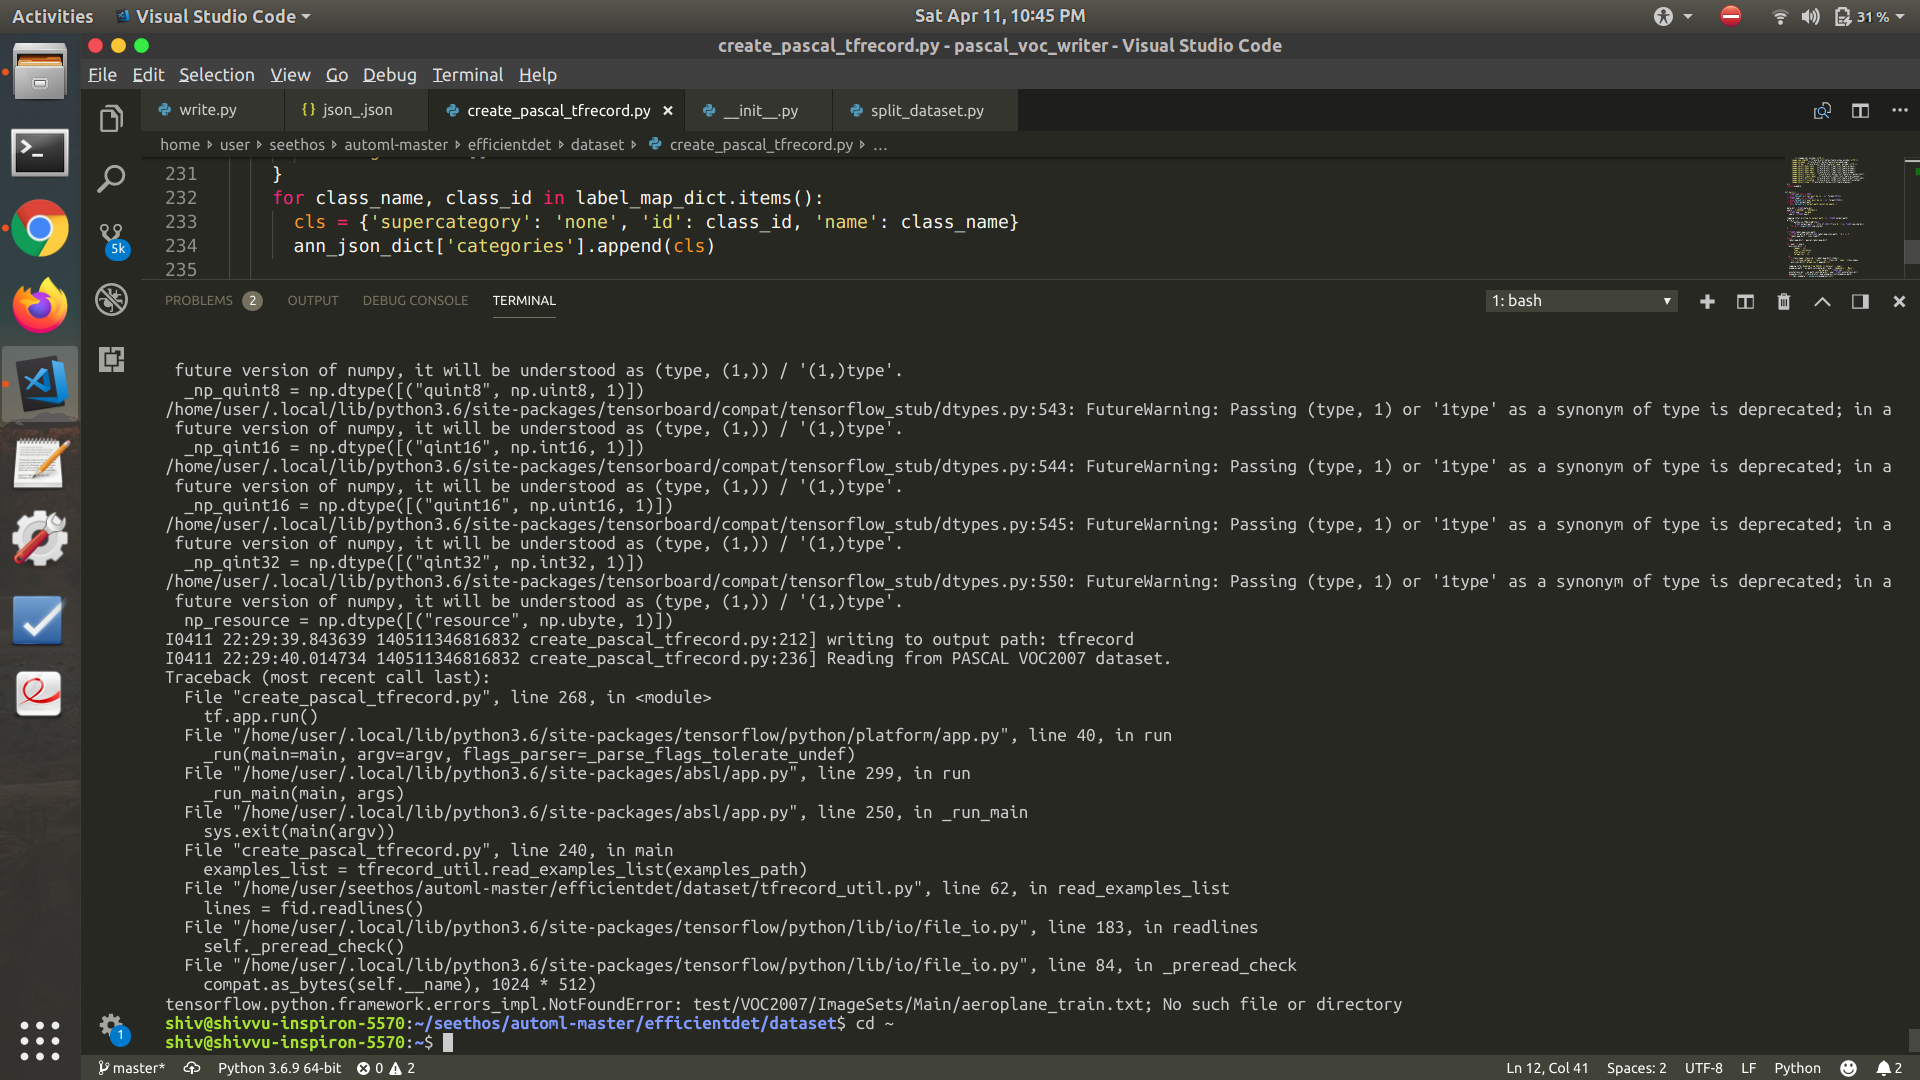Expand the Visual Studio Code title bar menu
This screenshot has width=1920, height=1080.
point(213,16)
